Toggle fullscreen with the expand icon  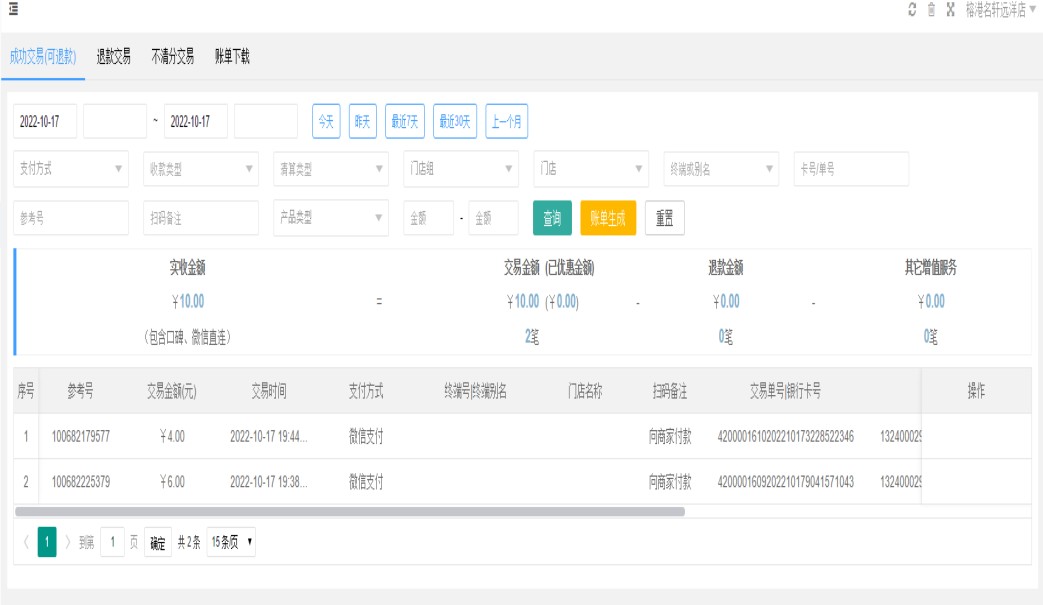[950, 9]
